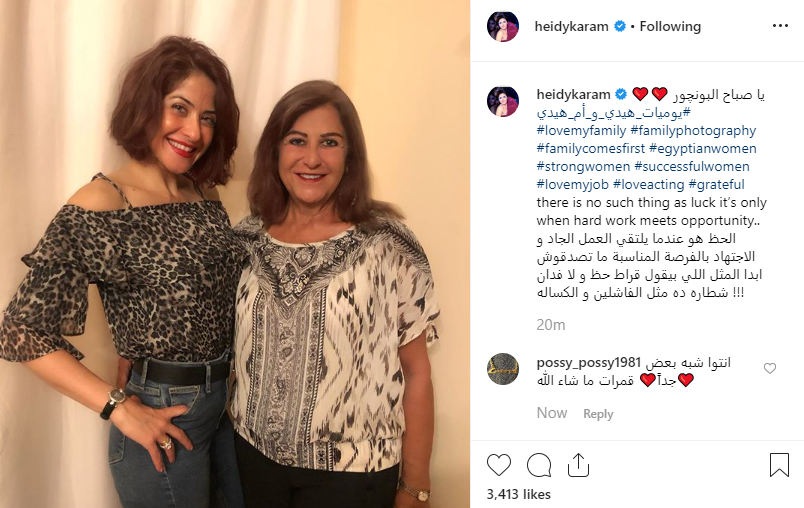Open heidykaram profile picture in header

[502, 26]
